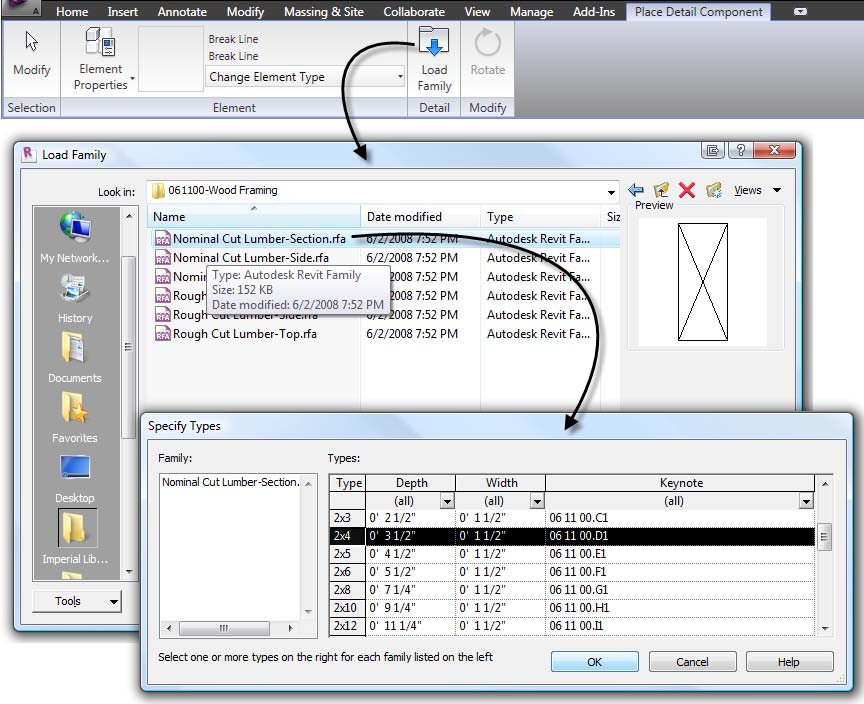Open Keynote filter dropdown

[806, 501]
